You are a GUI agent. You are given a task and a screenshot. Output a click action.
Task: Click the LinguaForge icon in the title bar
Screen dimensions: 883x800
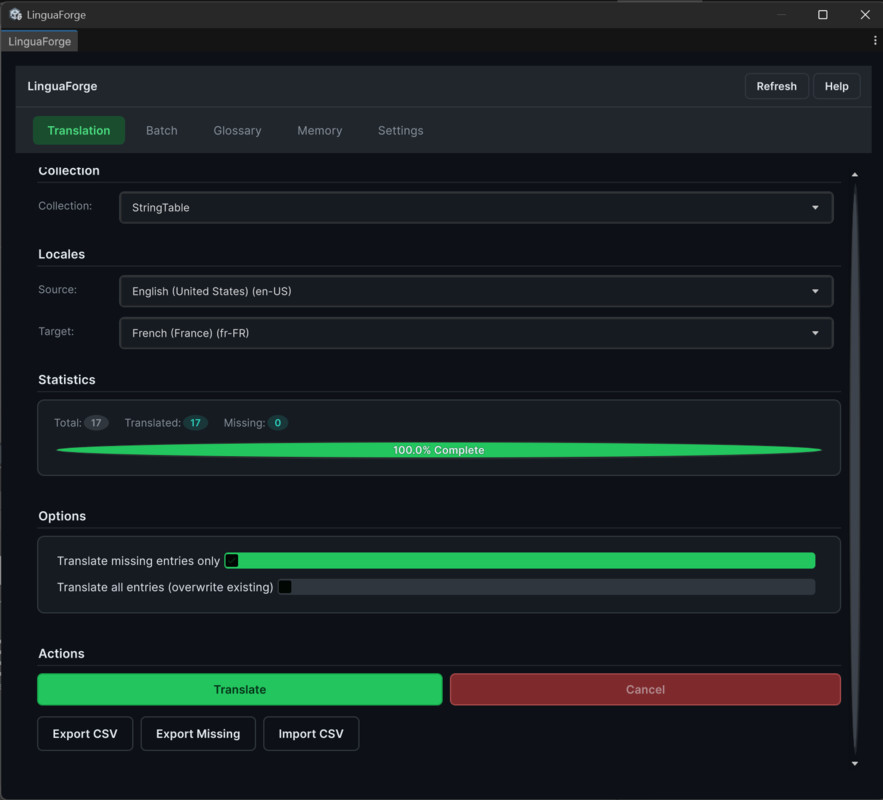click(x=15, y=14)
